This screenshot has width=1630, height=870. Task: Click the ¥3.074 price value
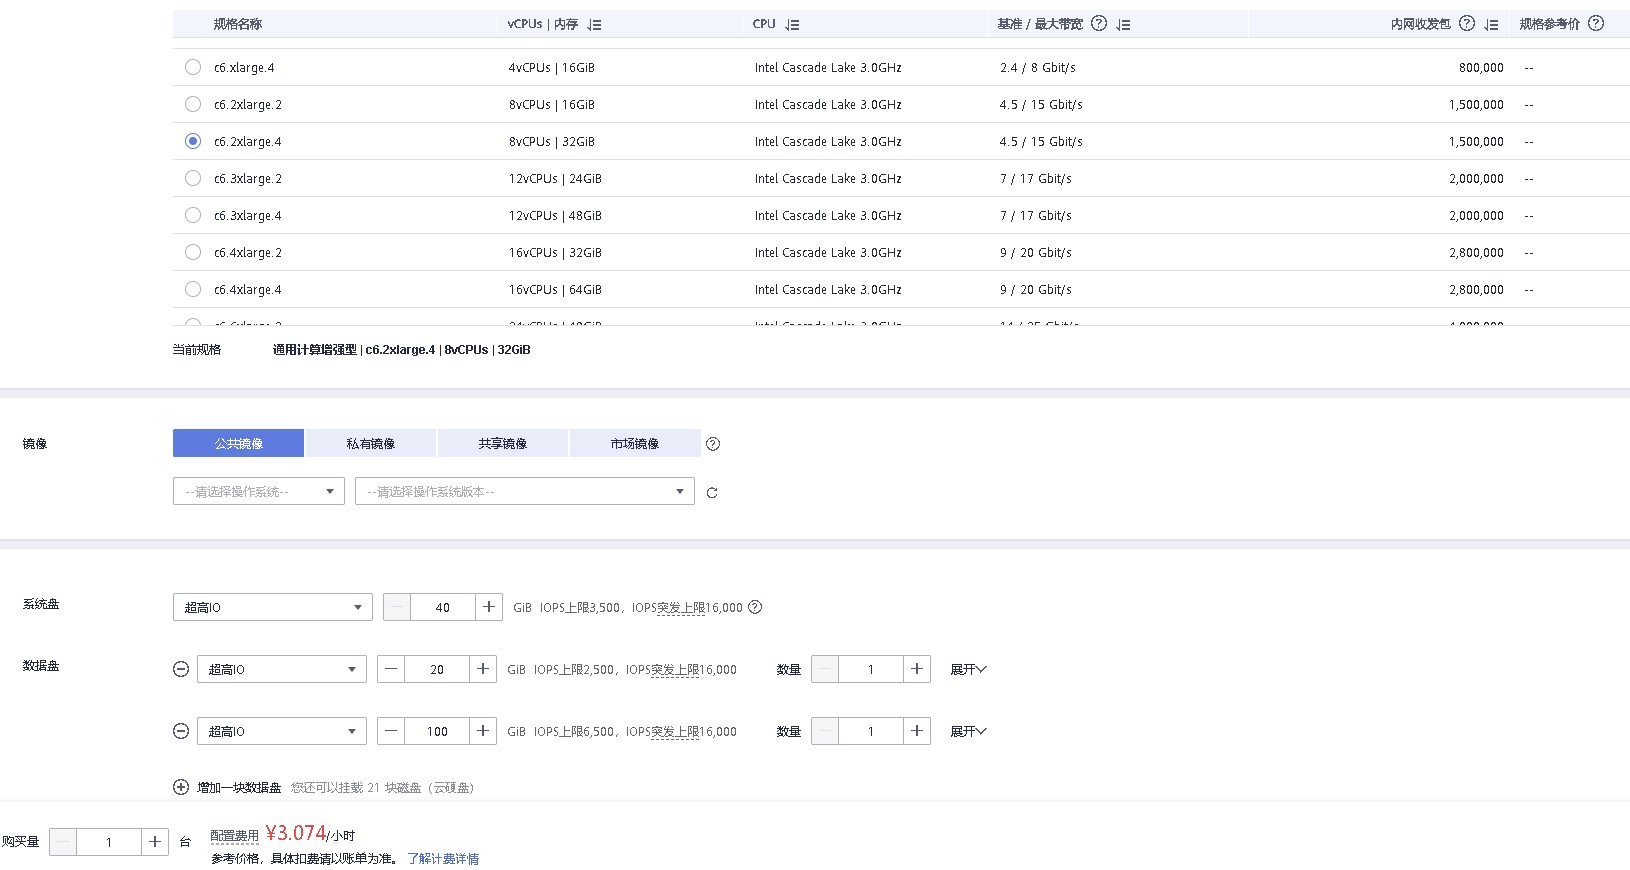[296, 833]
